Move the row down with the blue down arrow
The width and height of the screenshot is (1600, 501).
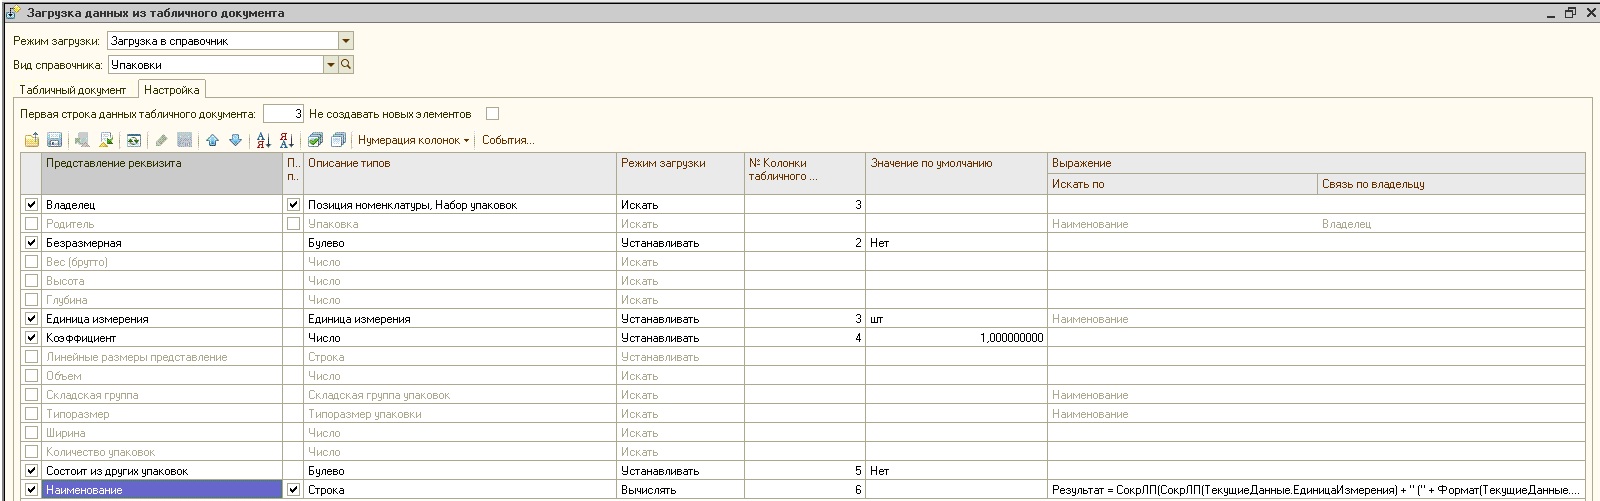pos(235,140)
